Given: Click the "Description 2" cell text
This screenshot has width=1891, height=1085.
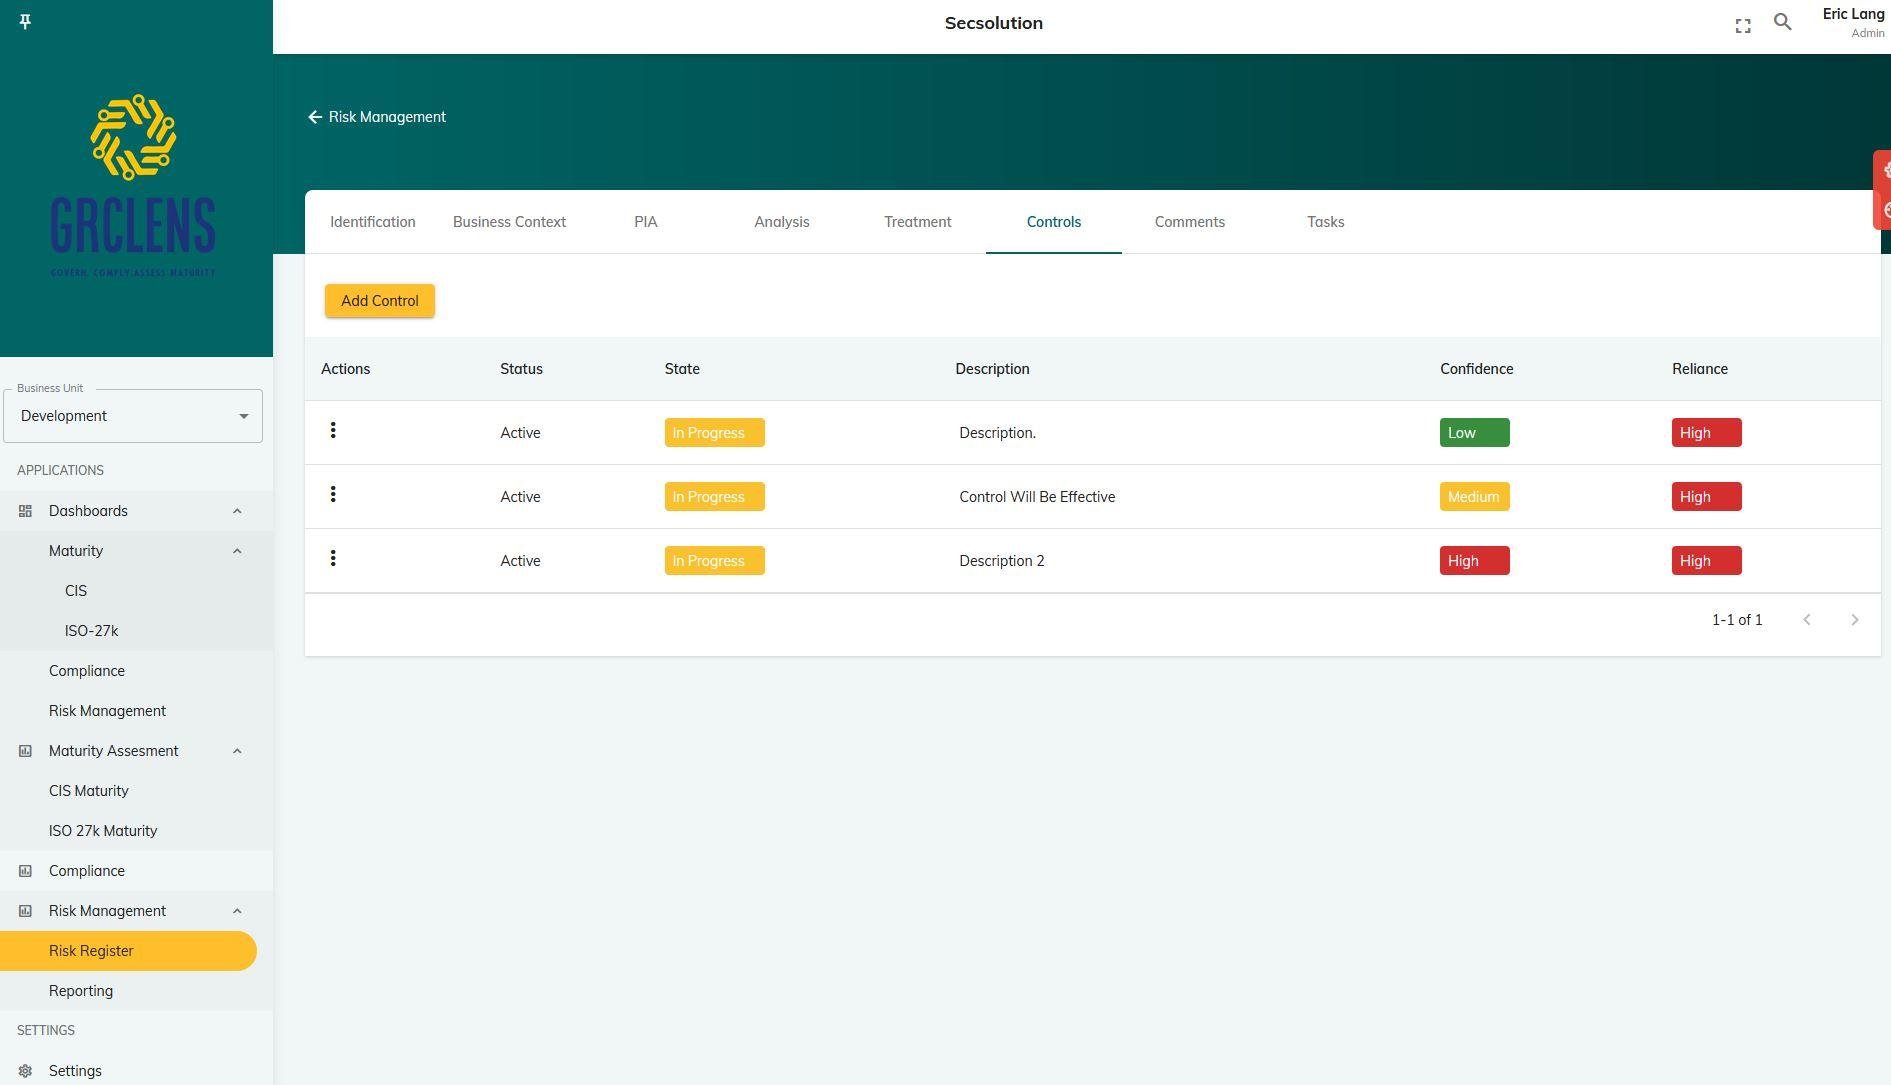Looking at the screenshot, I should coord(1002,561).
